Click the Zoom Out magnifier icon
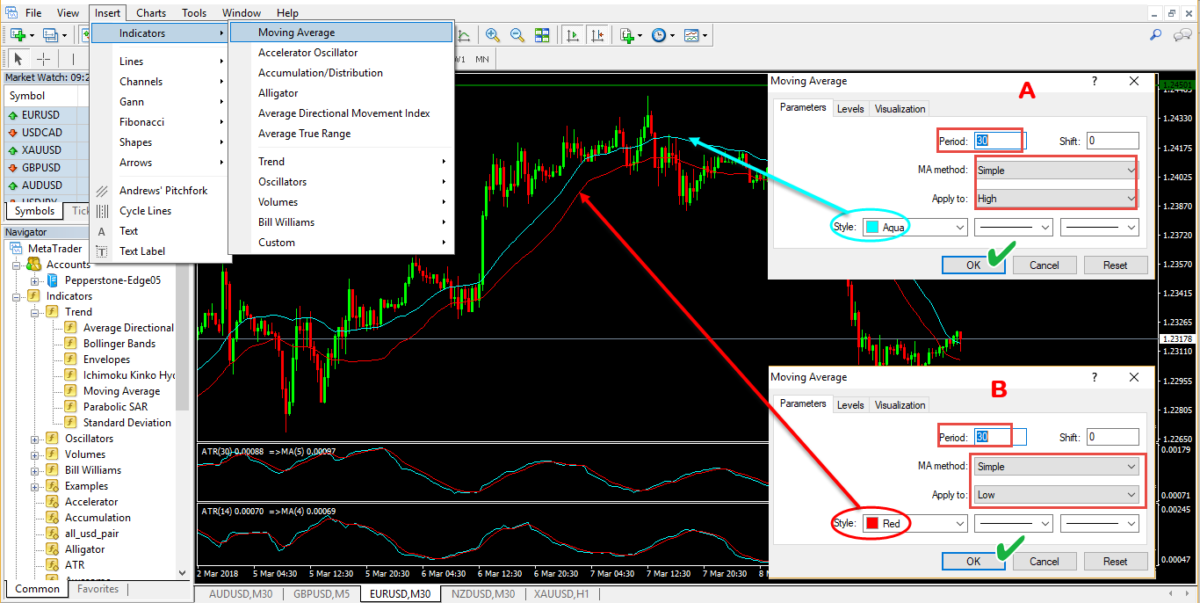This screenshot has width=1200, height=603. click(x=517, y=34)
